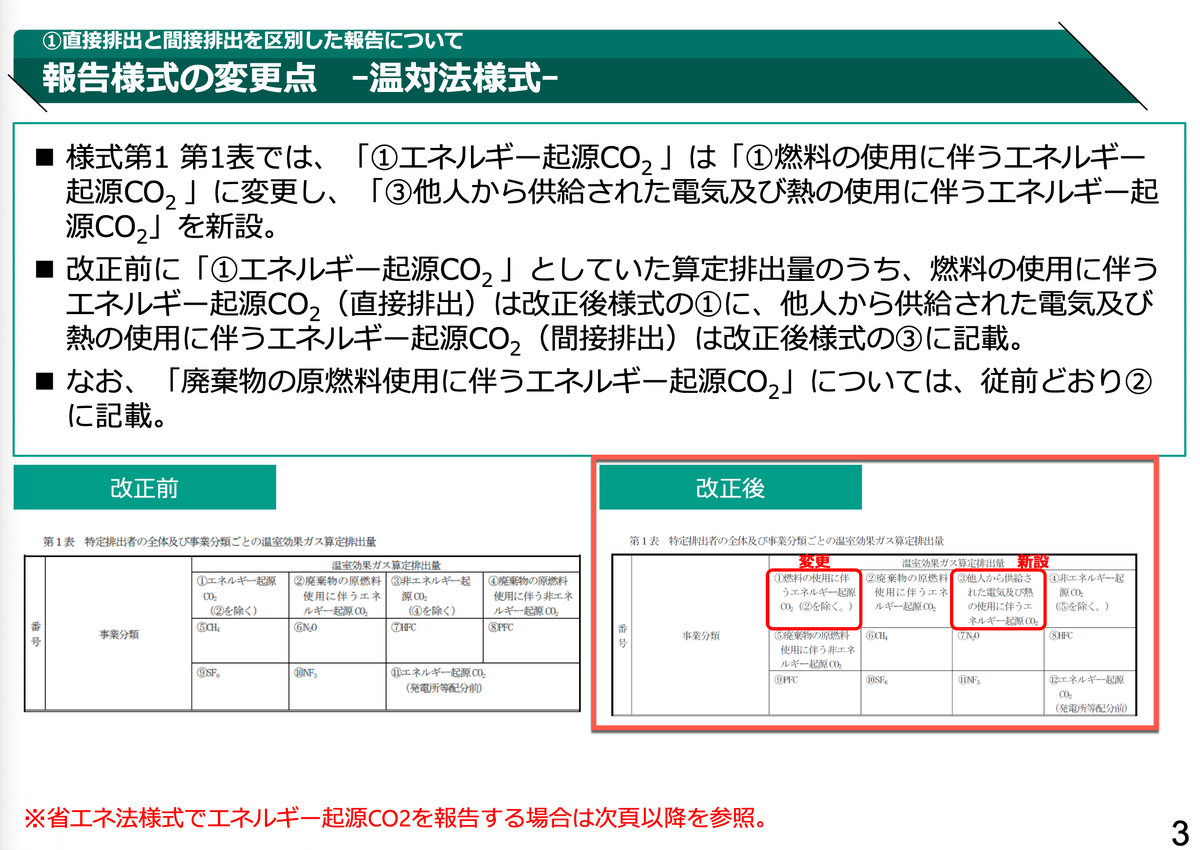Click cell '⑥N2O'
1200x850 pixels.
click(335, 641)
